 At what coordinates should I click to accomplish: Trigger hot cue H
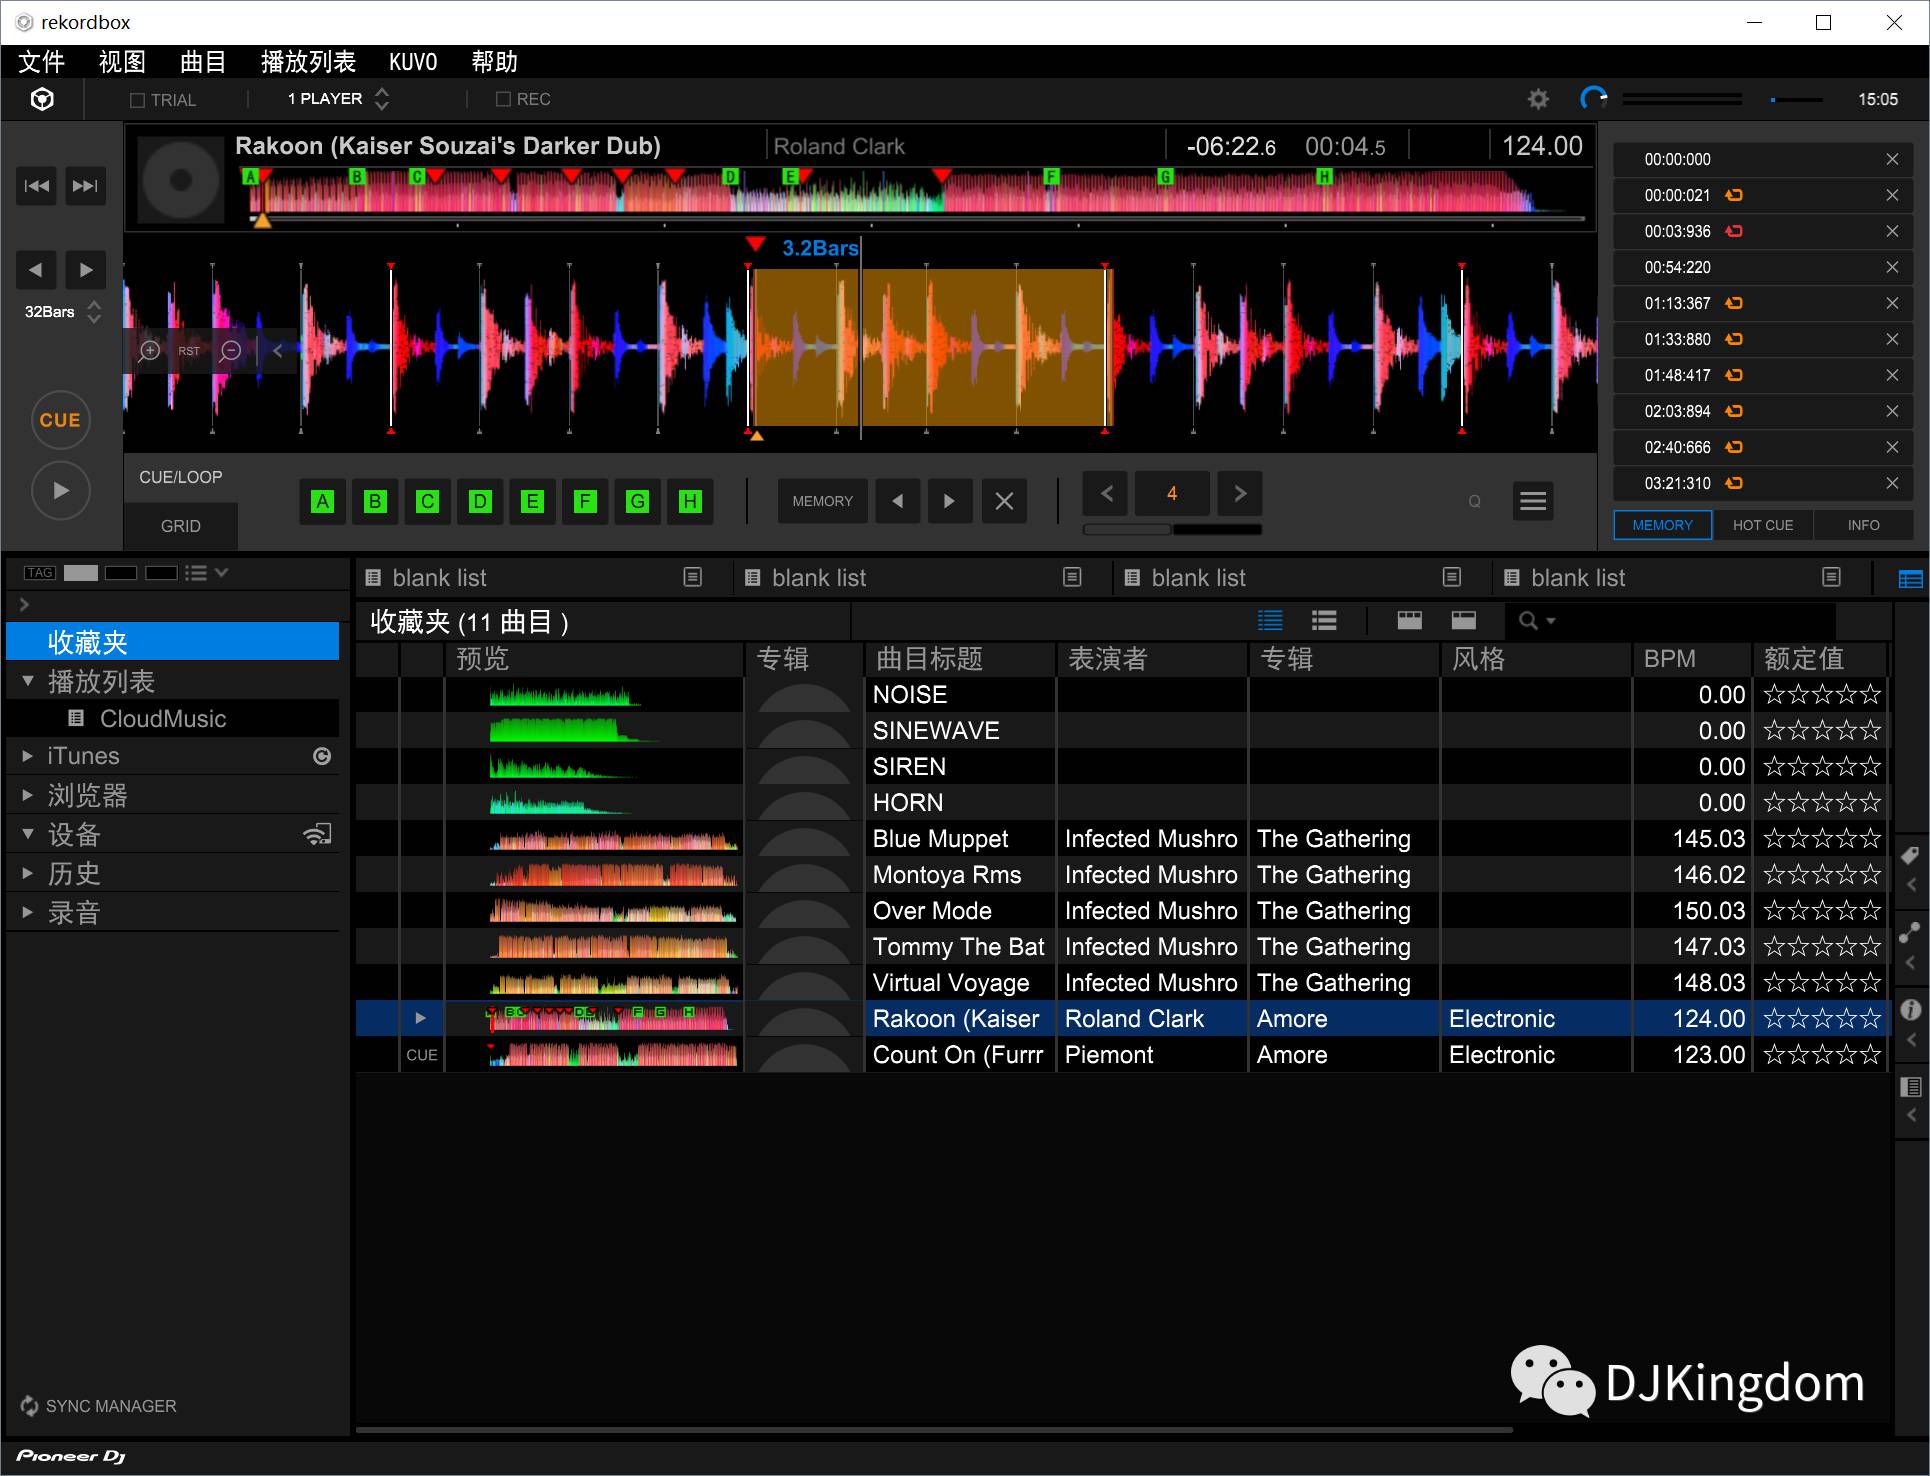click(690, 501)
